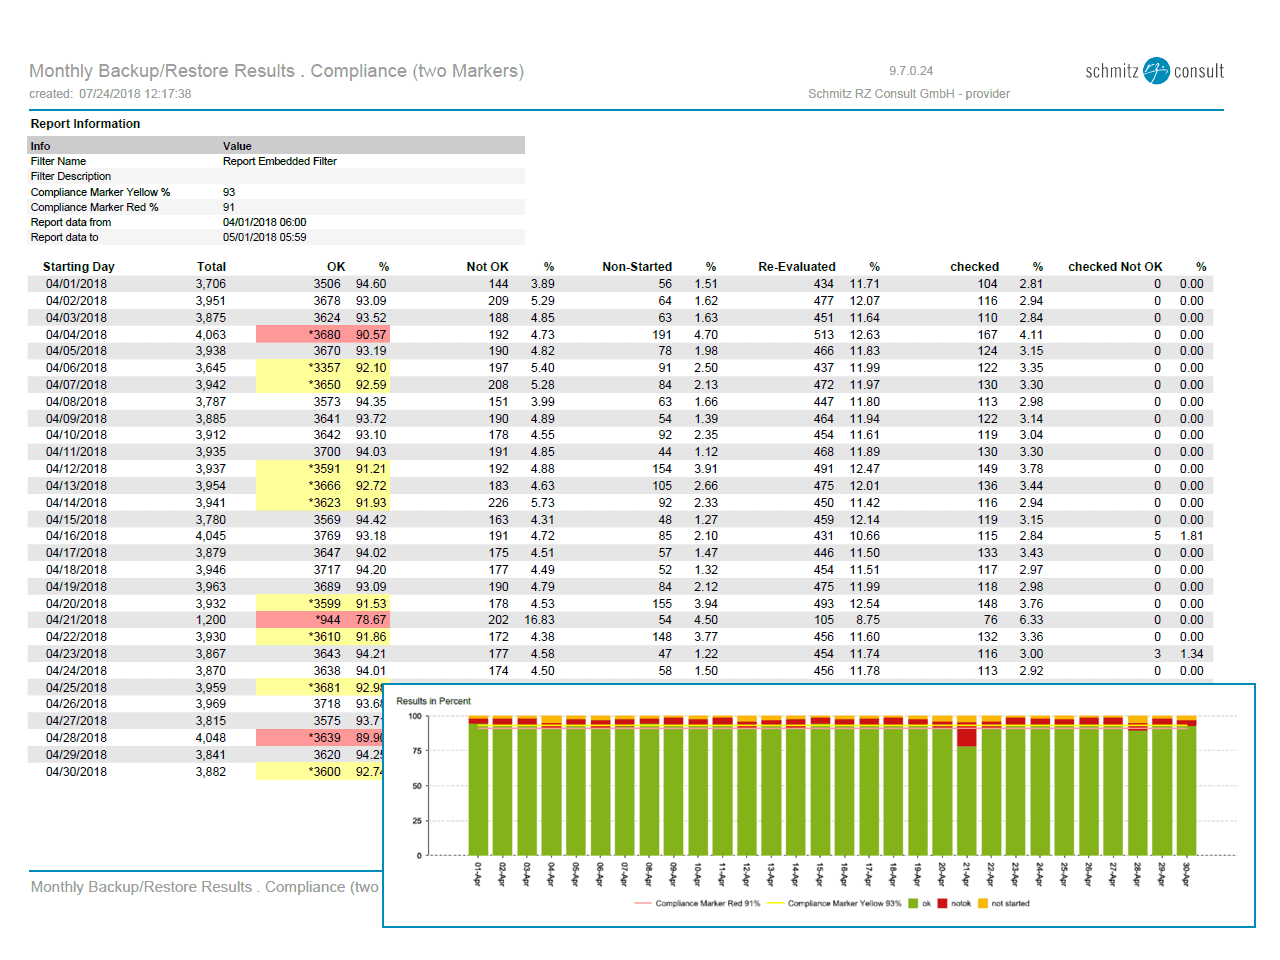Click Total value 4,045 for 04/16/2018

(x=211, y=536)
